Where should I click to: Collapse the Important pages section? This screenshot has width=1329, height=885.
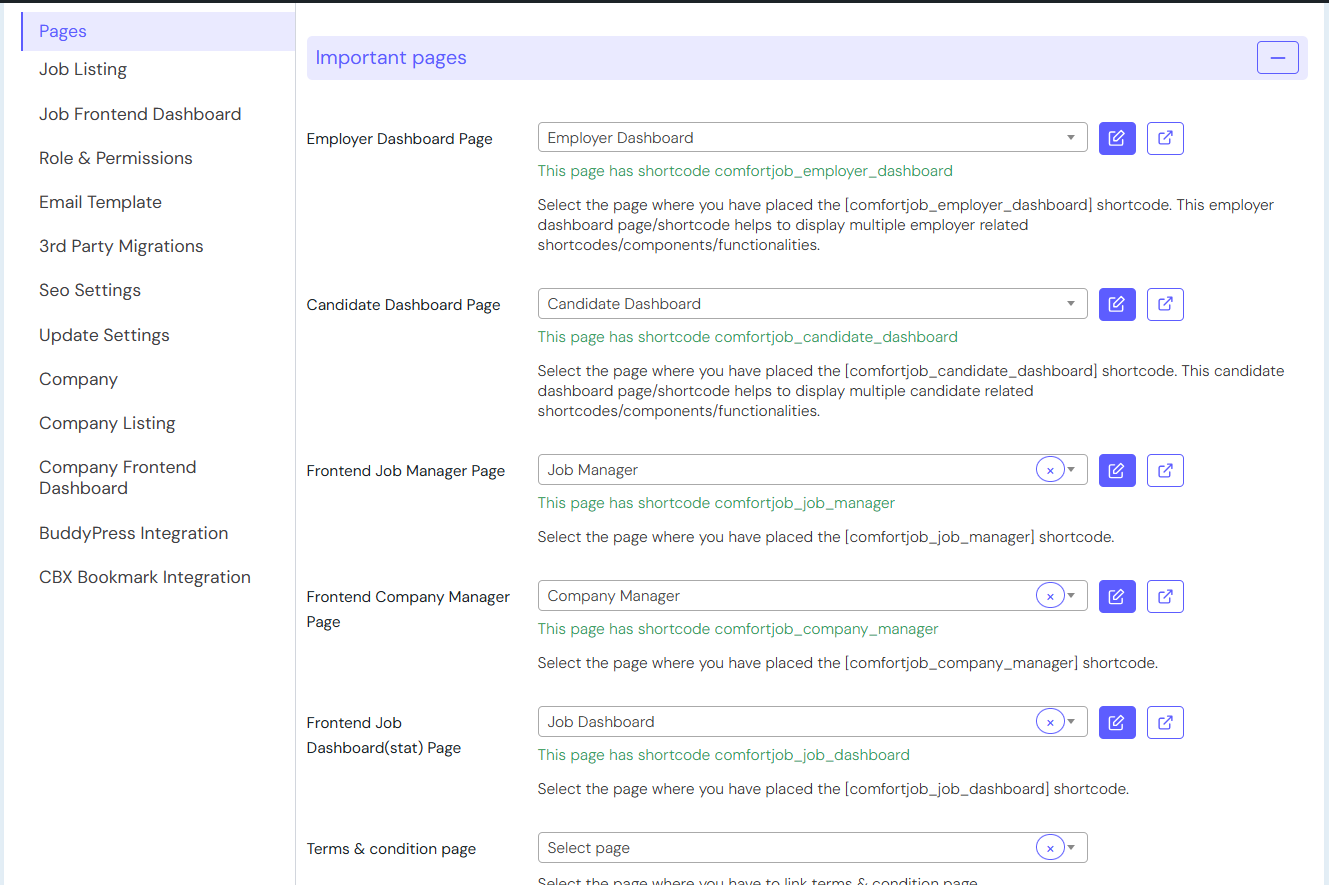coord(1277,58)
